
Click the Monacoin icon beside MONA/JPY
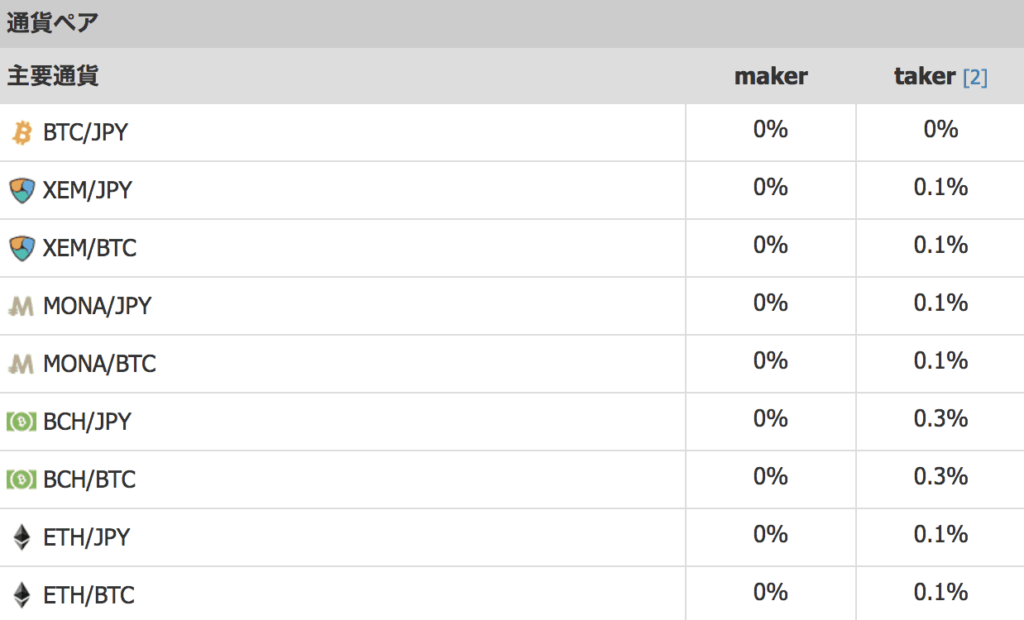(22, 306)
